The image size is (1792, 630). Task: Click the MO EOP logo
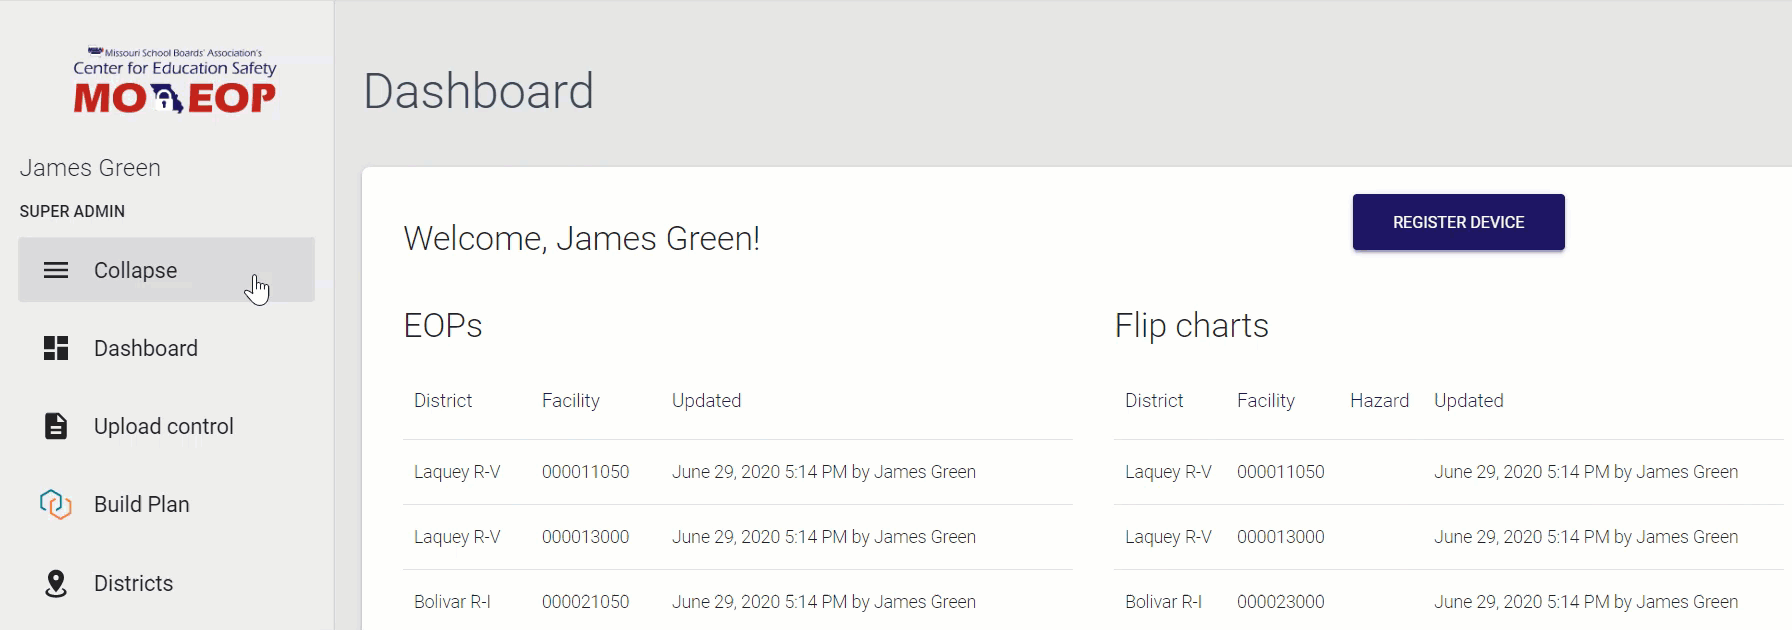pos(175,82)
